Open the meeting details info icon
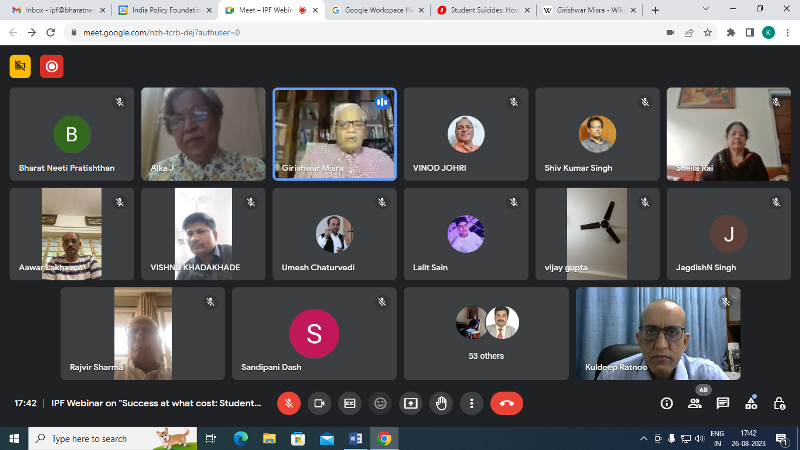 pyautogui.click(x=667, y=403)
